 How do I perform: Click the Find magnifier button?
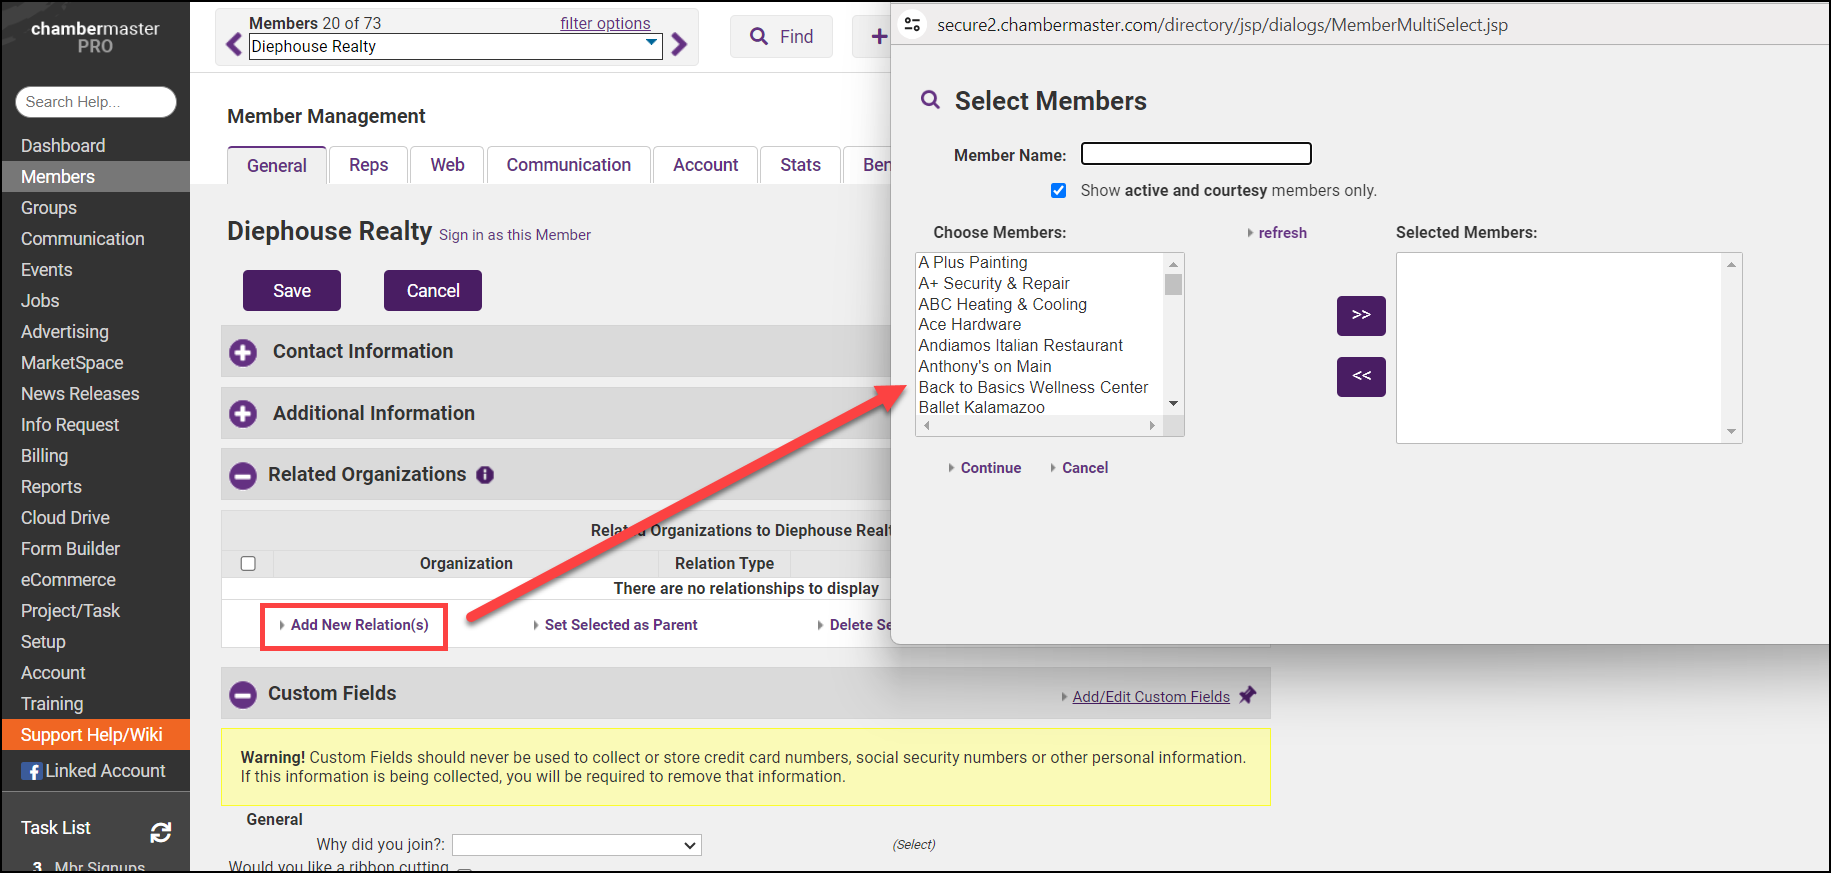pos(781,37)
